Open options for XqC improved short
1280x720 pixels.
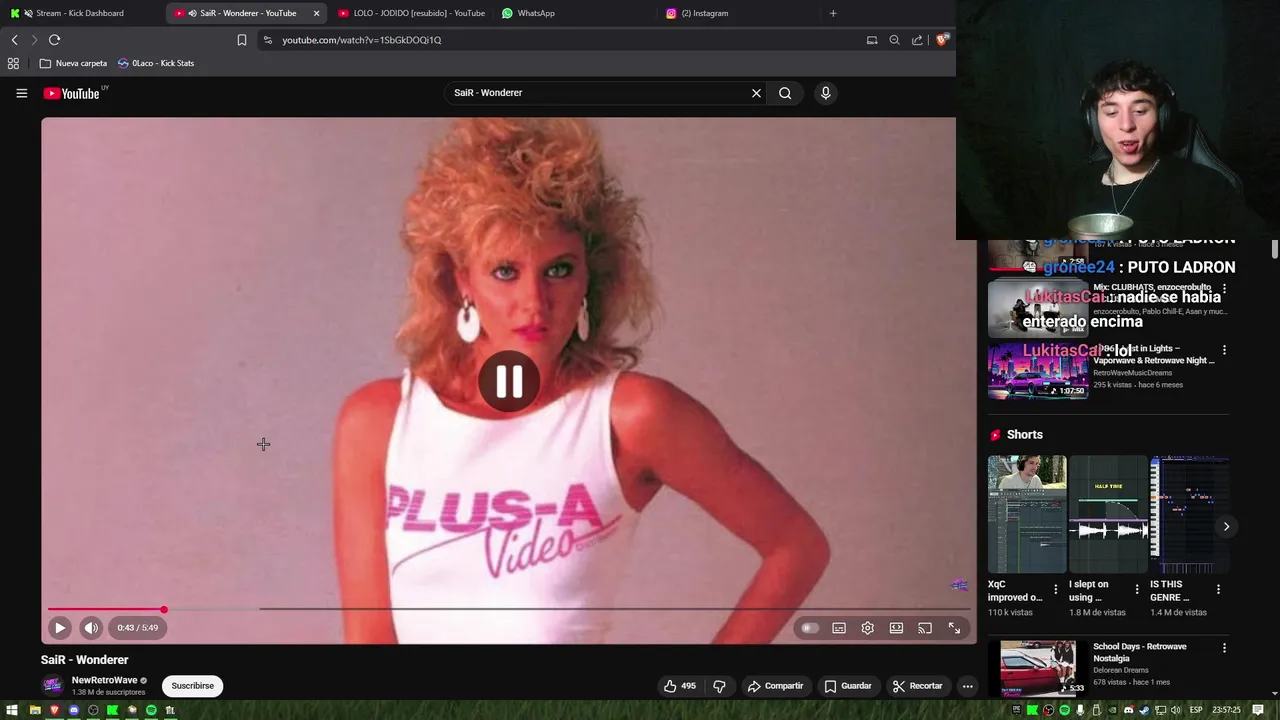tap(1055, 590)
